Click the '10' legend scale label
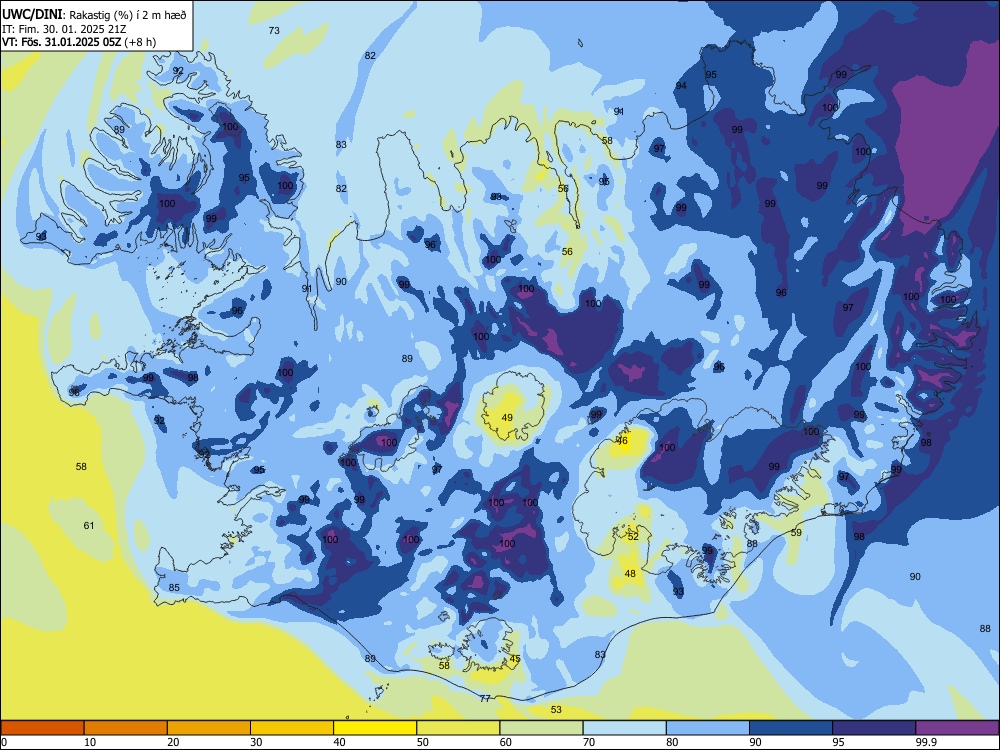Image resolution: width=1000 pixels, height=750 pixels. [x=90, y=742]
